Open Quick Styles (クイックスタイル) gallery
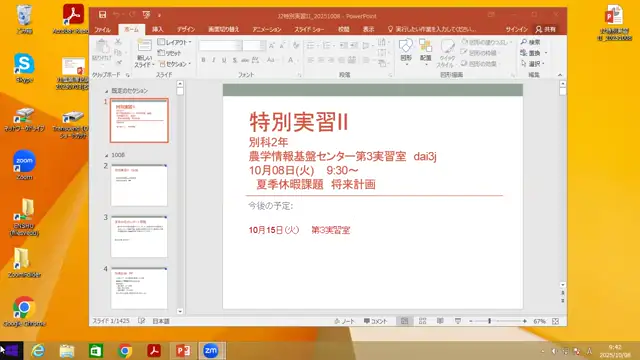The width and height of the screenshot is (640, 360). click(x=446, y=53)
